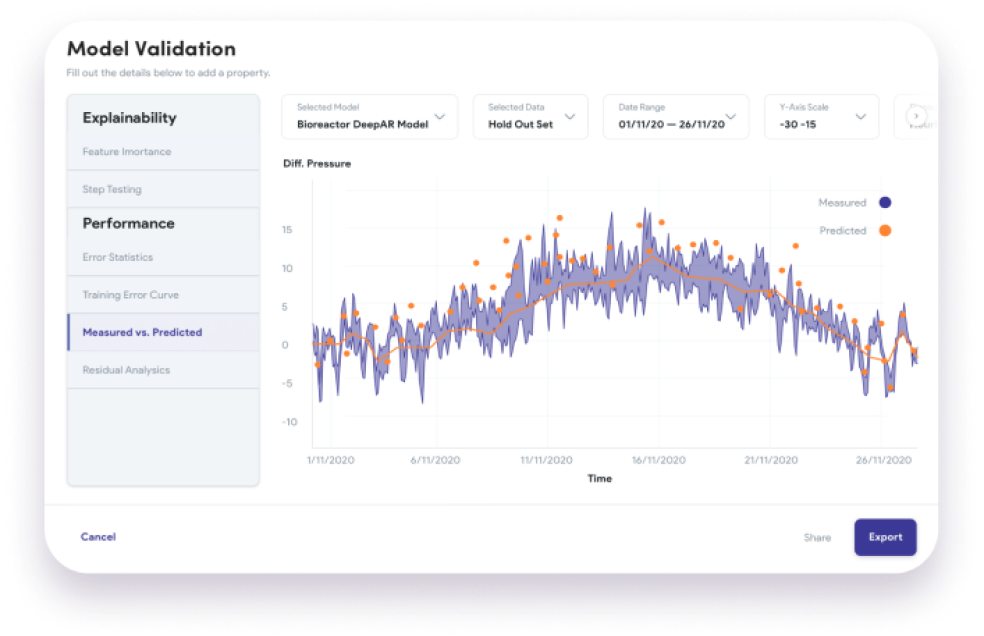Select the Step Testing item
Screen dimensions: 984x636
(x=112, y=189)
